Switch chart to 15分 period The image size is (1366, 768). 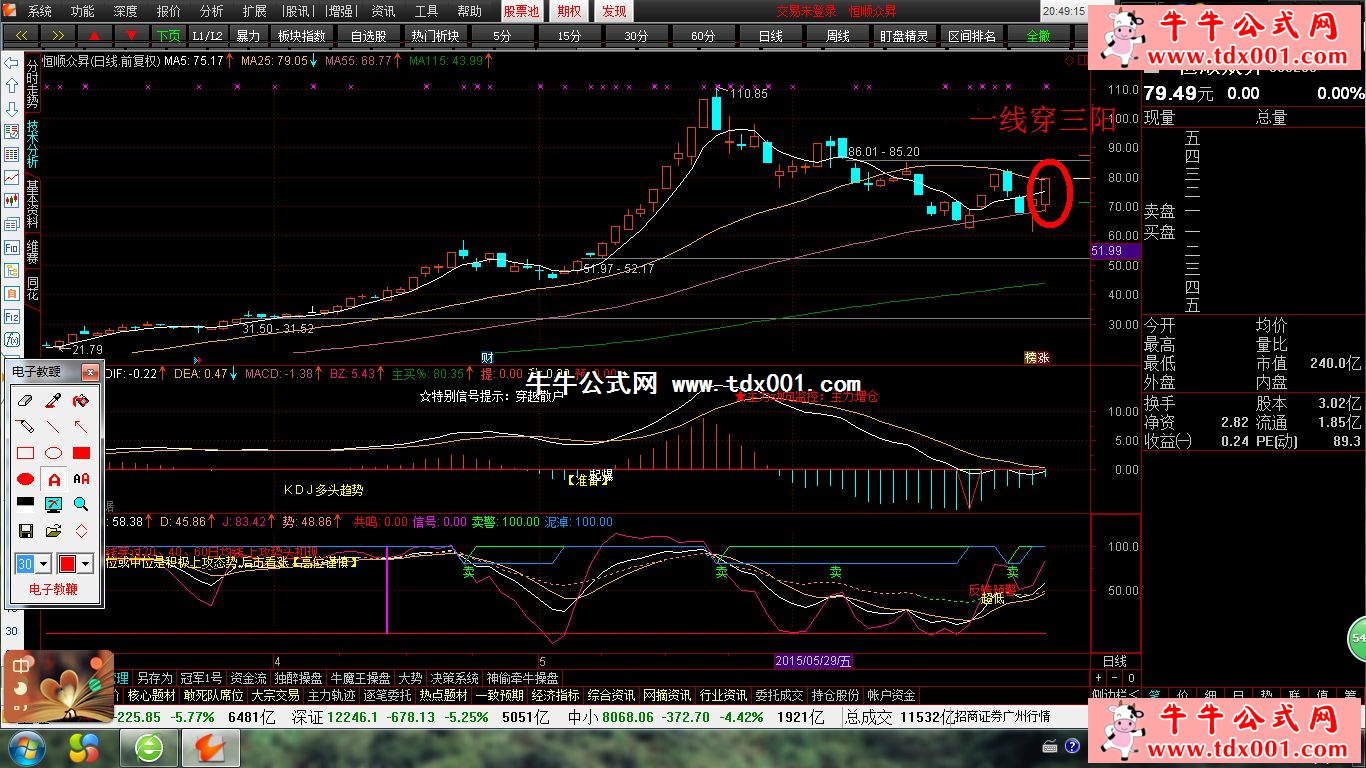click(x=569, y=35)
